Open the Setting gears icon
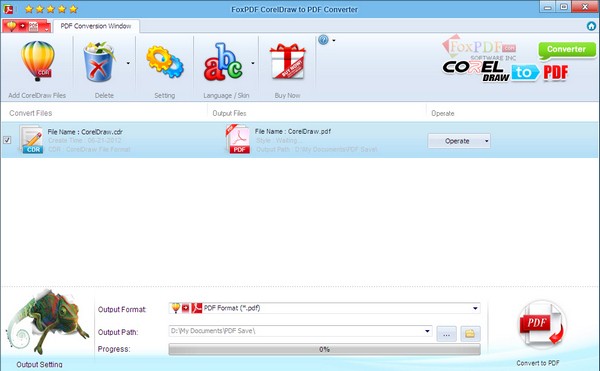Viewport: 600px width, 371px height. click(165, 61)
